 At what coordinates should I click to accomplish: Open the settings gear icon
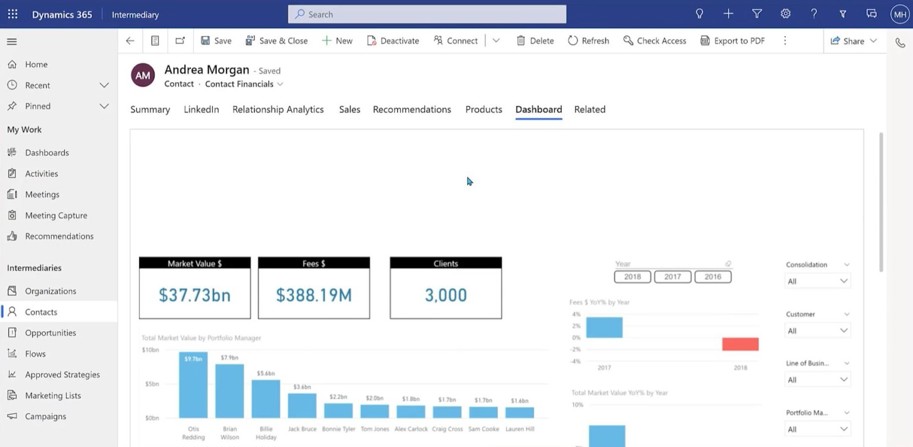tap(785, 14)
